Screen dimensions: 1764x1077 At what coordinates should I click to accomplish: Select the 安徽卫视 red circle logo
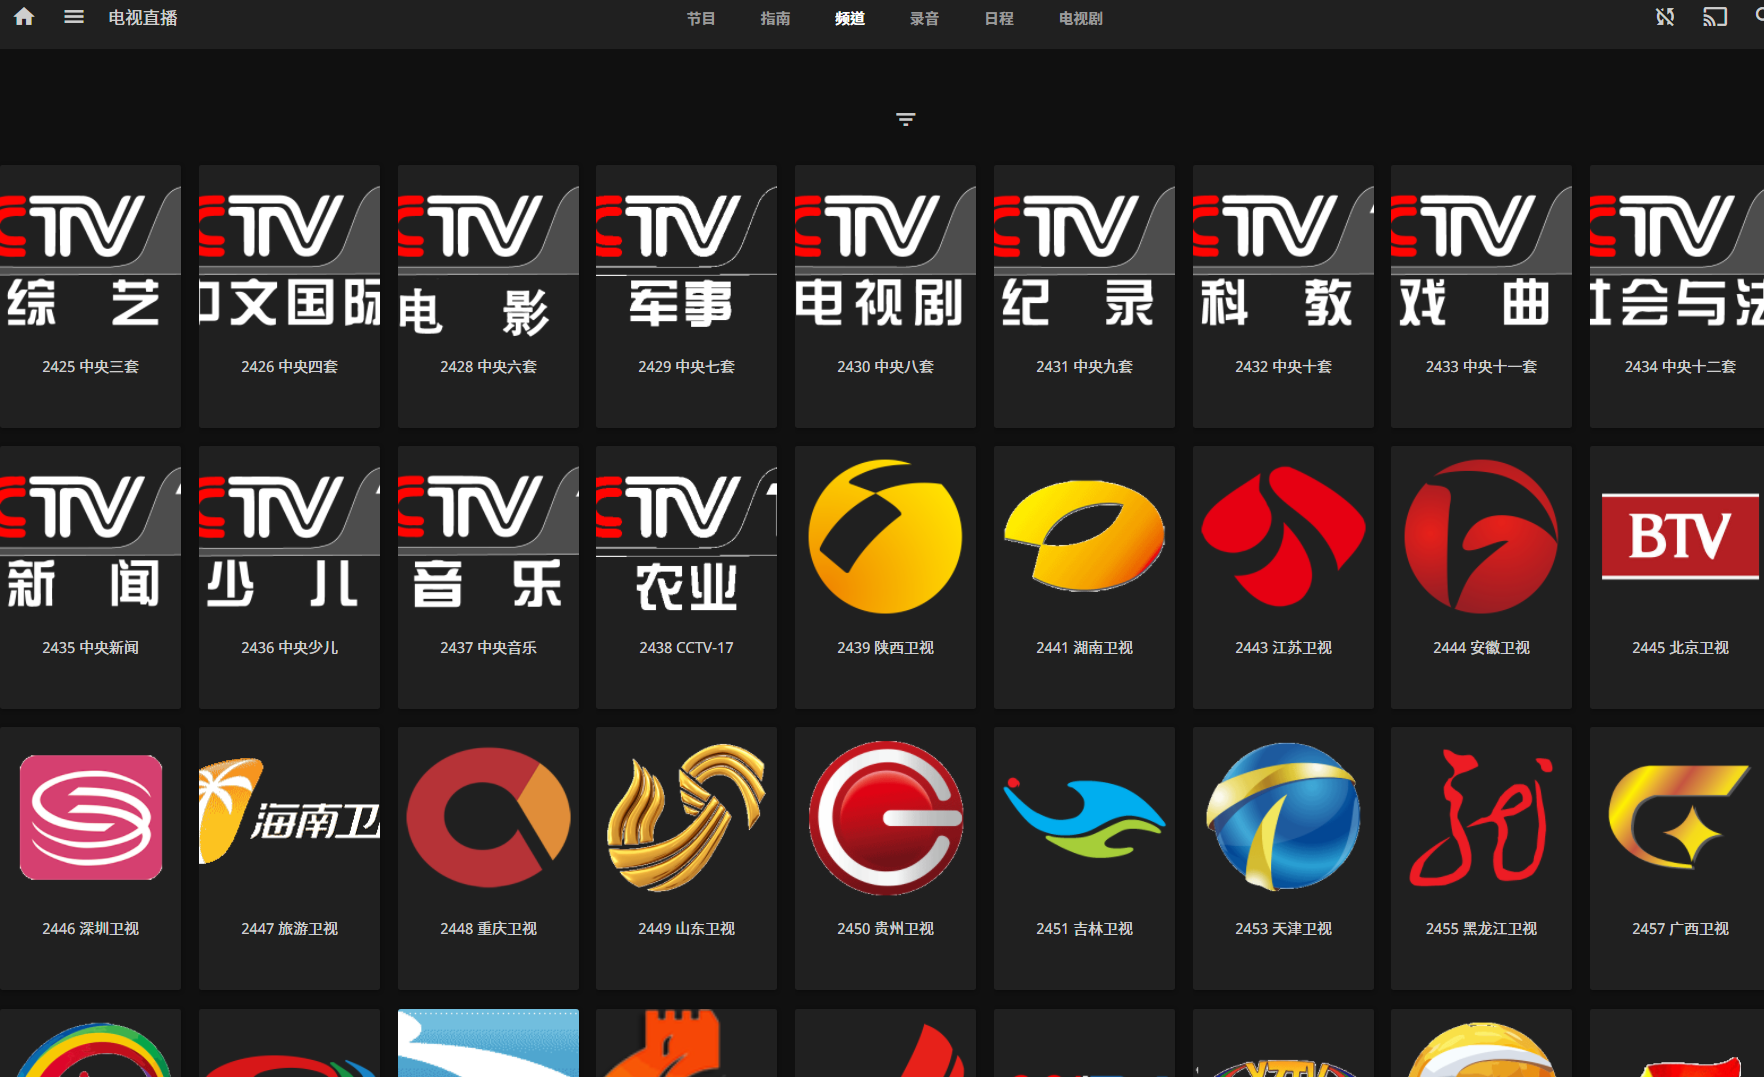pyautogui.click(x=1481, y=537)
